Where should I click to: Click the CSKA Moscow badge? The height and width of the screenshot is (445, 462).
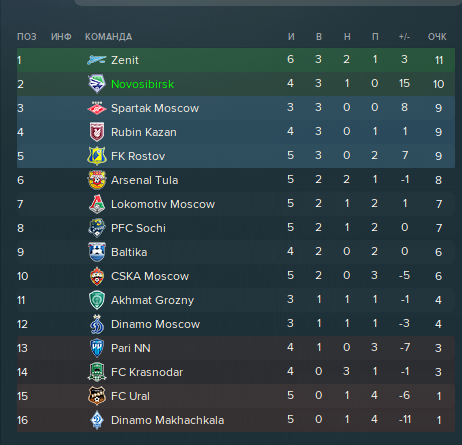97,276
